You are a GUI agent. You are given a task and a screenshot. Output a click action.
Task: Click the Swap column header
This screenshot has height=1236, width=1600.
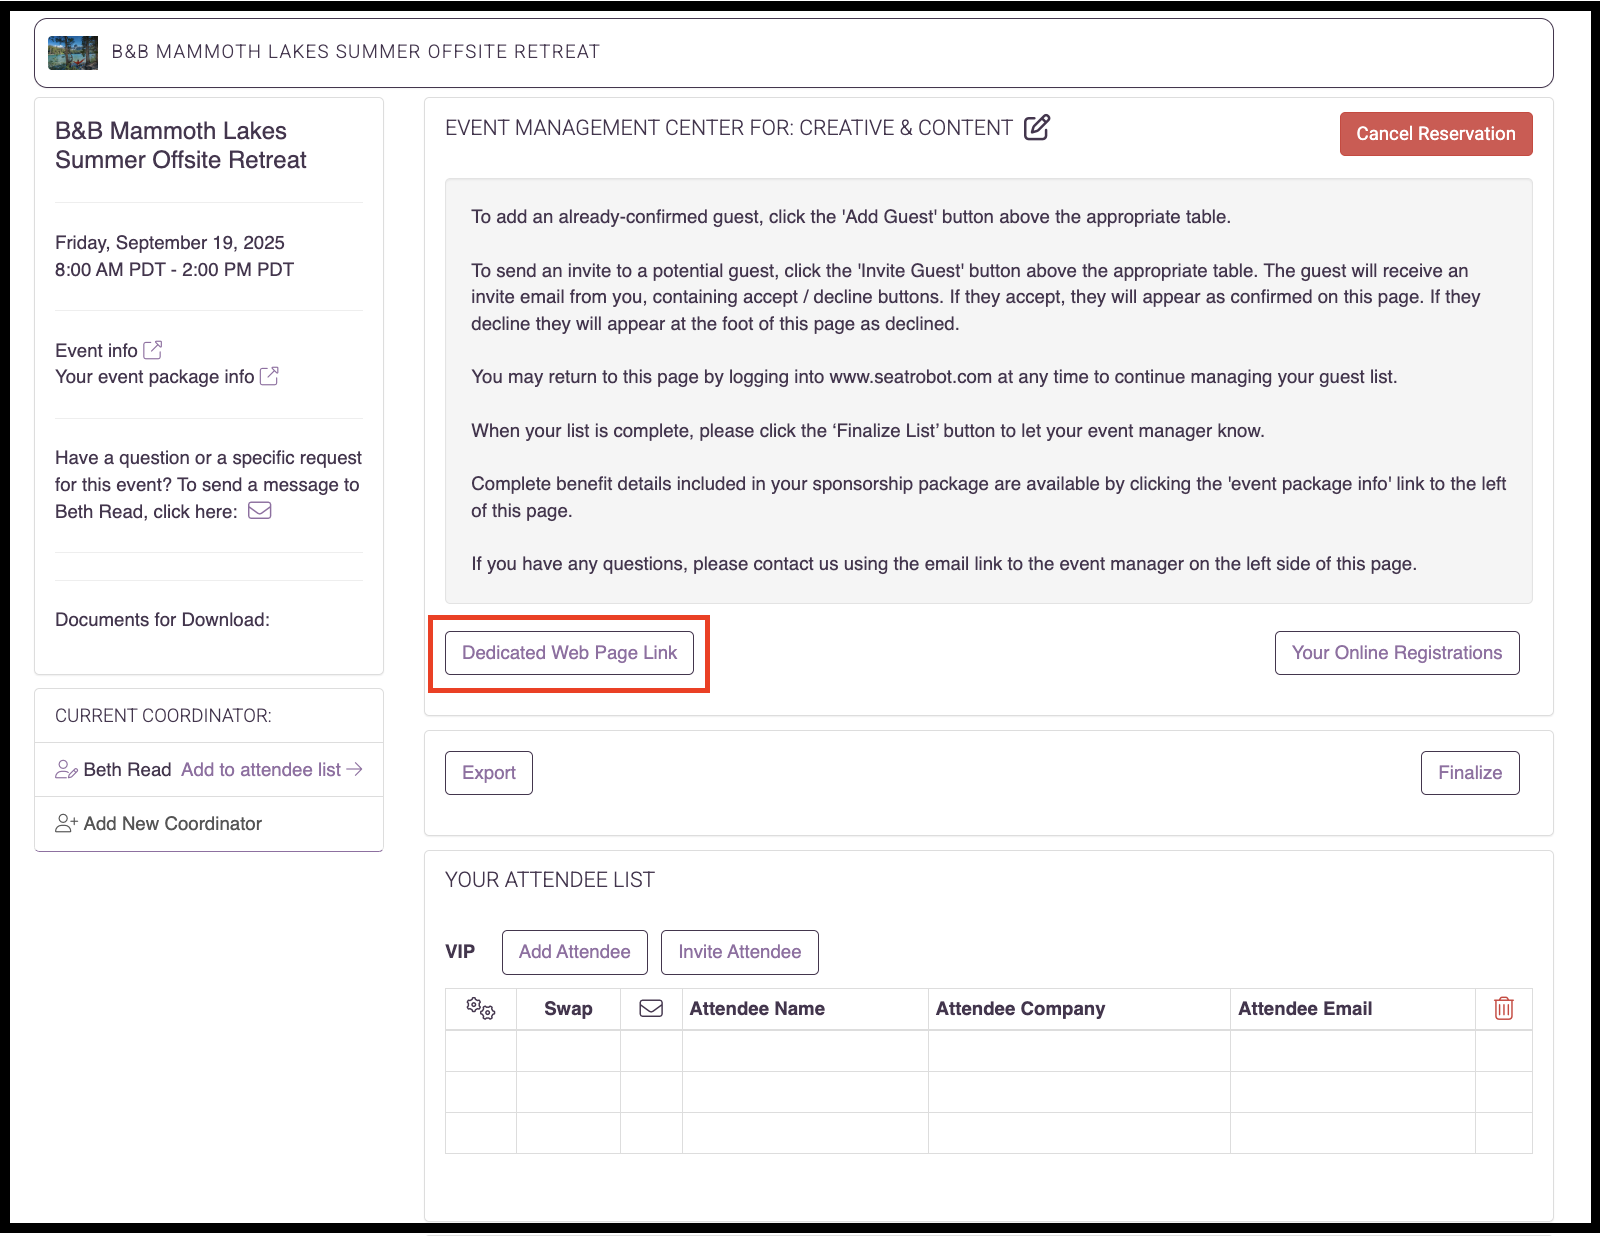(x=568, y=1009)
